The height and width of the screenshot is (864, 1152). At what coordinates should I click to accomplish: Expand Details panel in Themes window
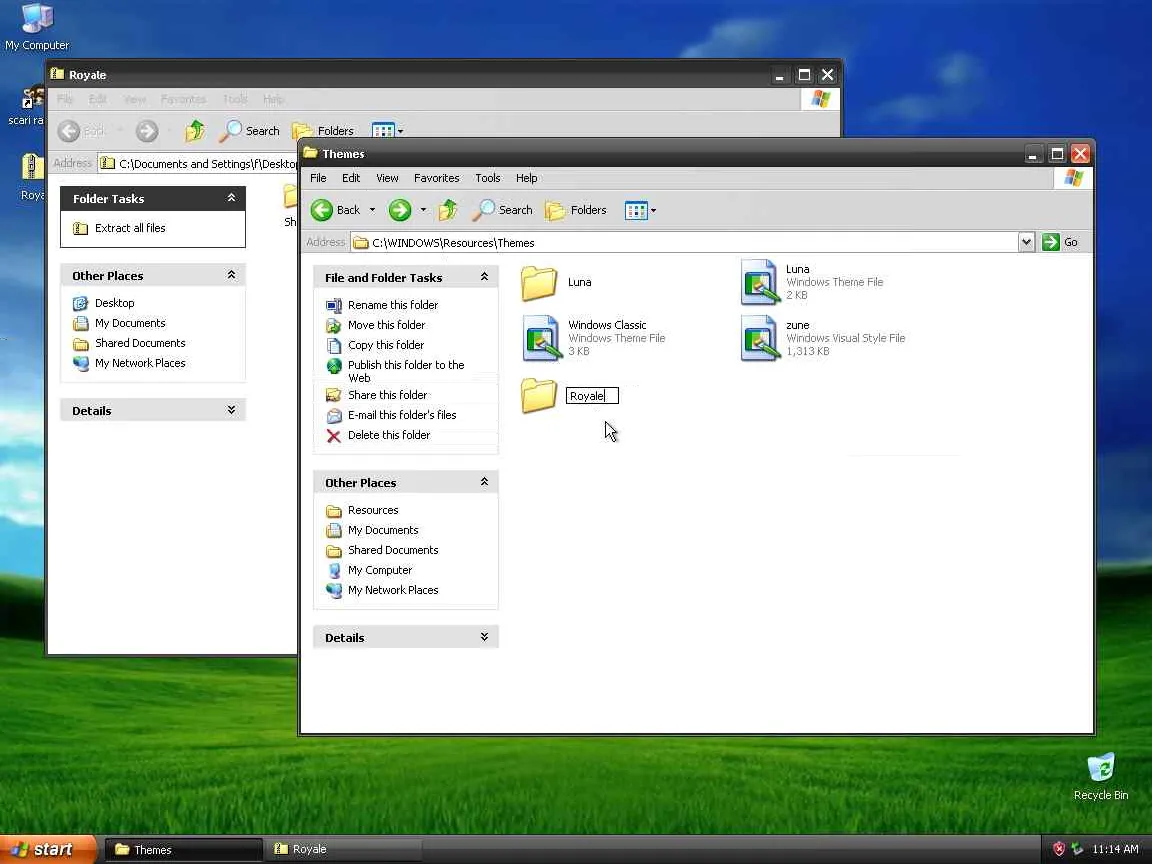[484, 637]
